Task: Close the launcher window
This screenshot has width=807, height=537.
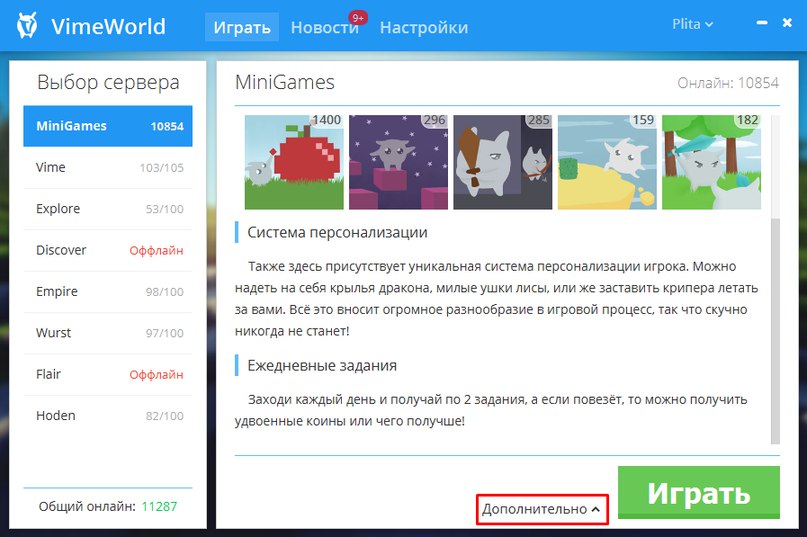Action: 787,23
